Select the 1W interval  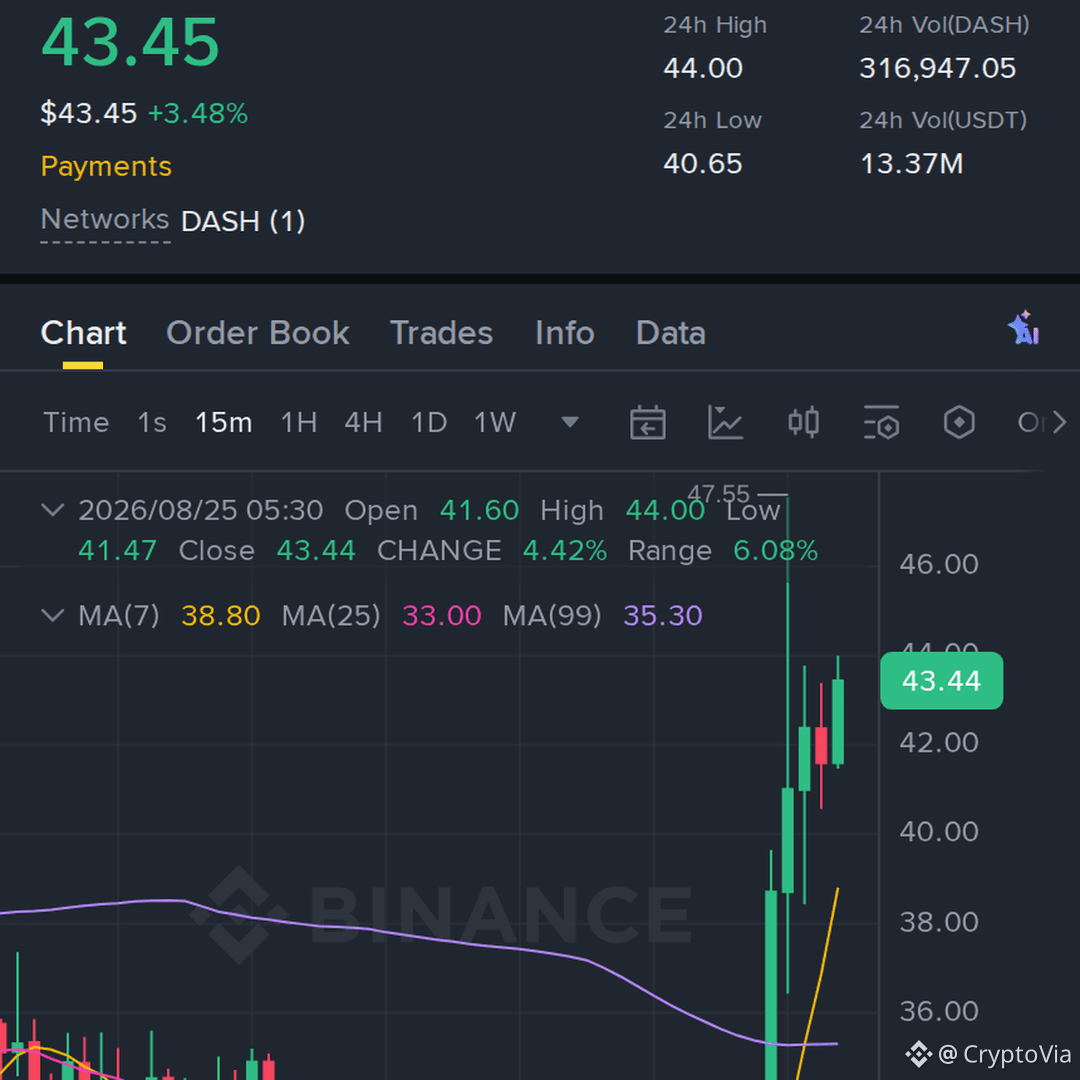coord(495,422)
